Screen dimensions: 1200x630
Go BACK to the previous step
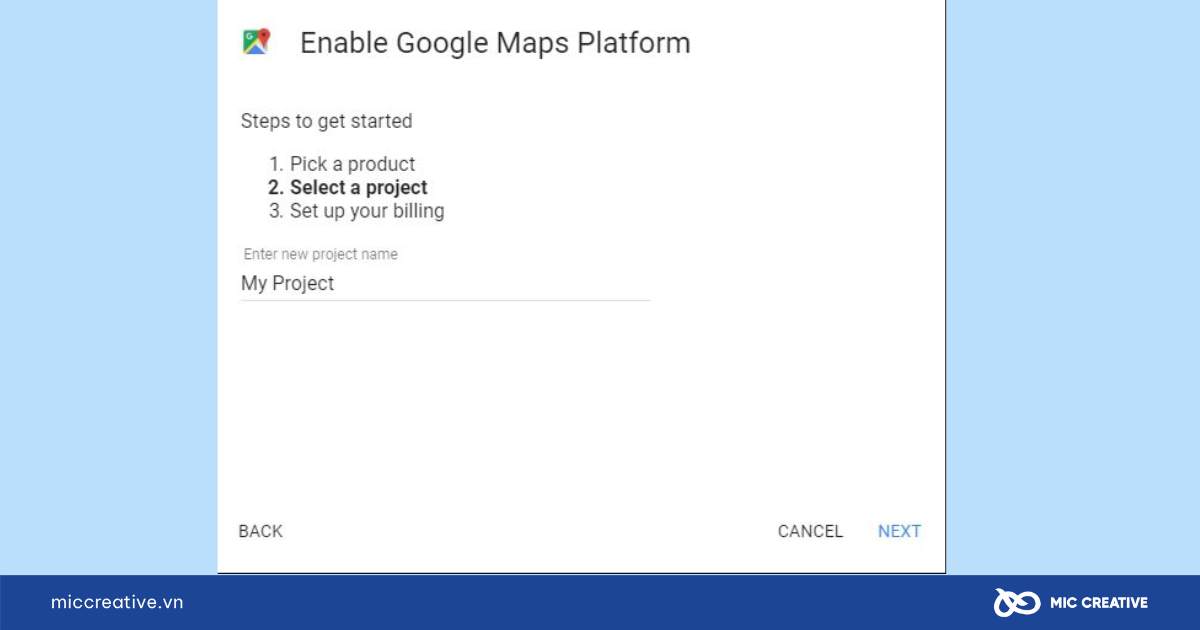(x=261, y=531)
